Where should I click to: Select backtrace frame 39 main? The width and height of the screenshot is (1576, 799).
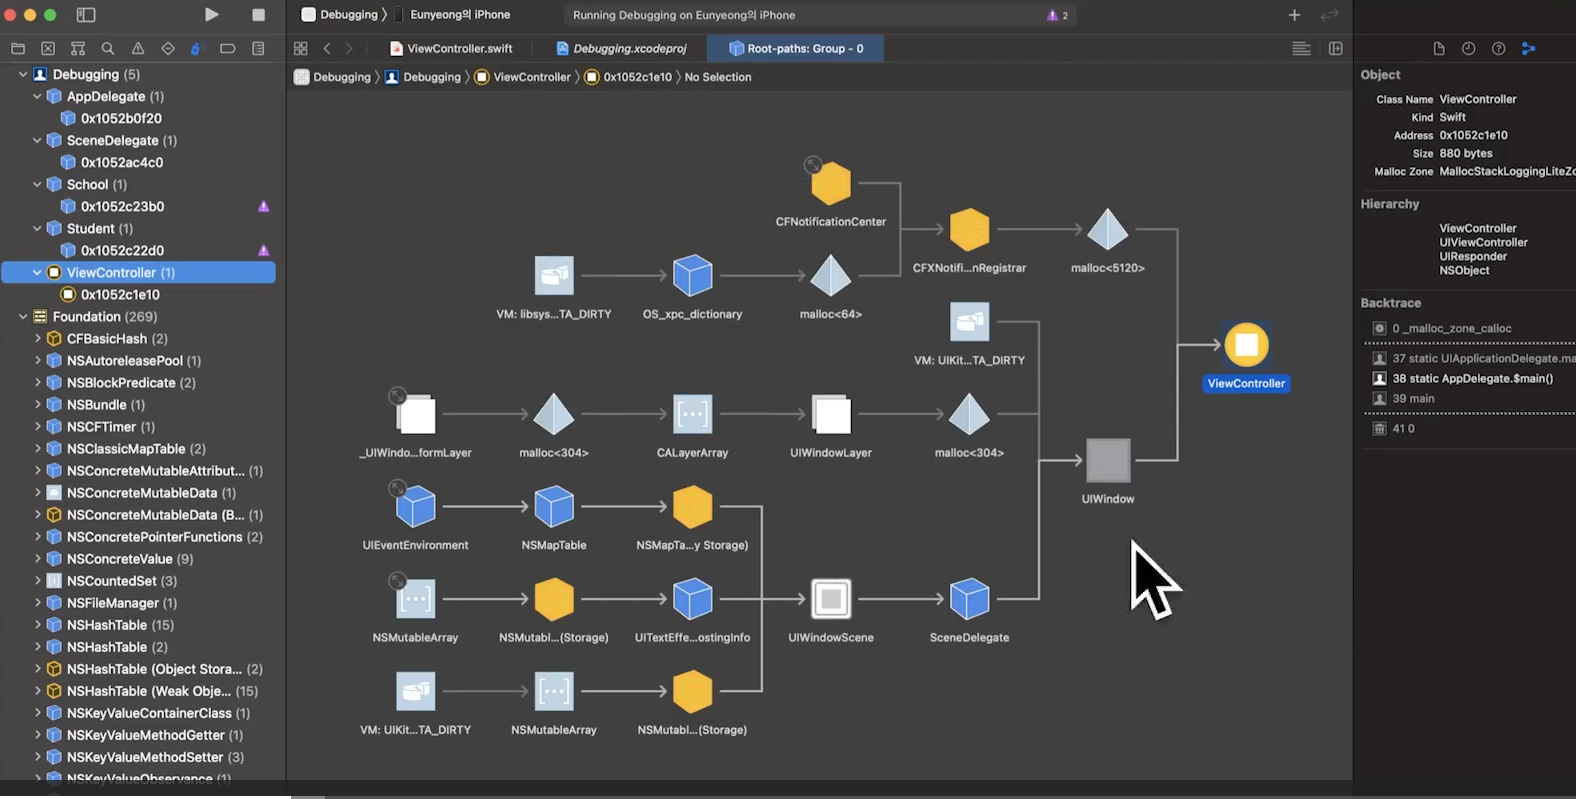tap(1413, 398)
